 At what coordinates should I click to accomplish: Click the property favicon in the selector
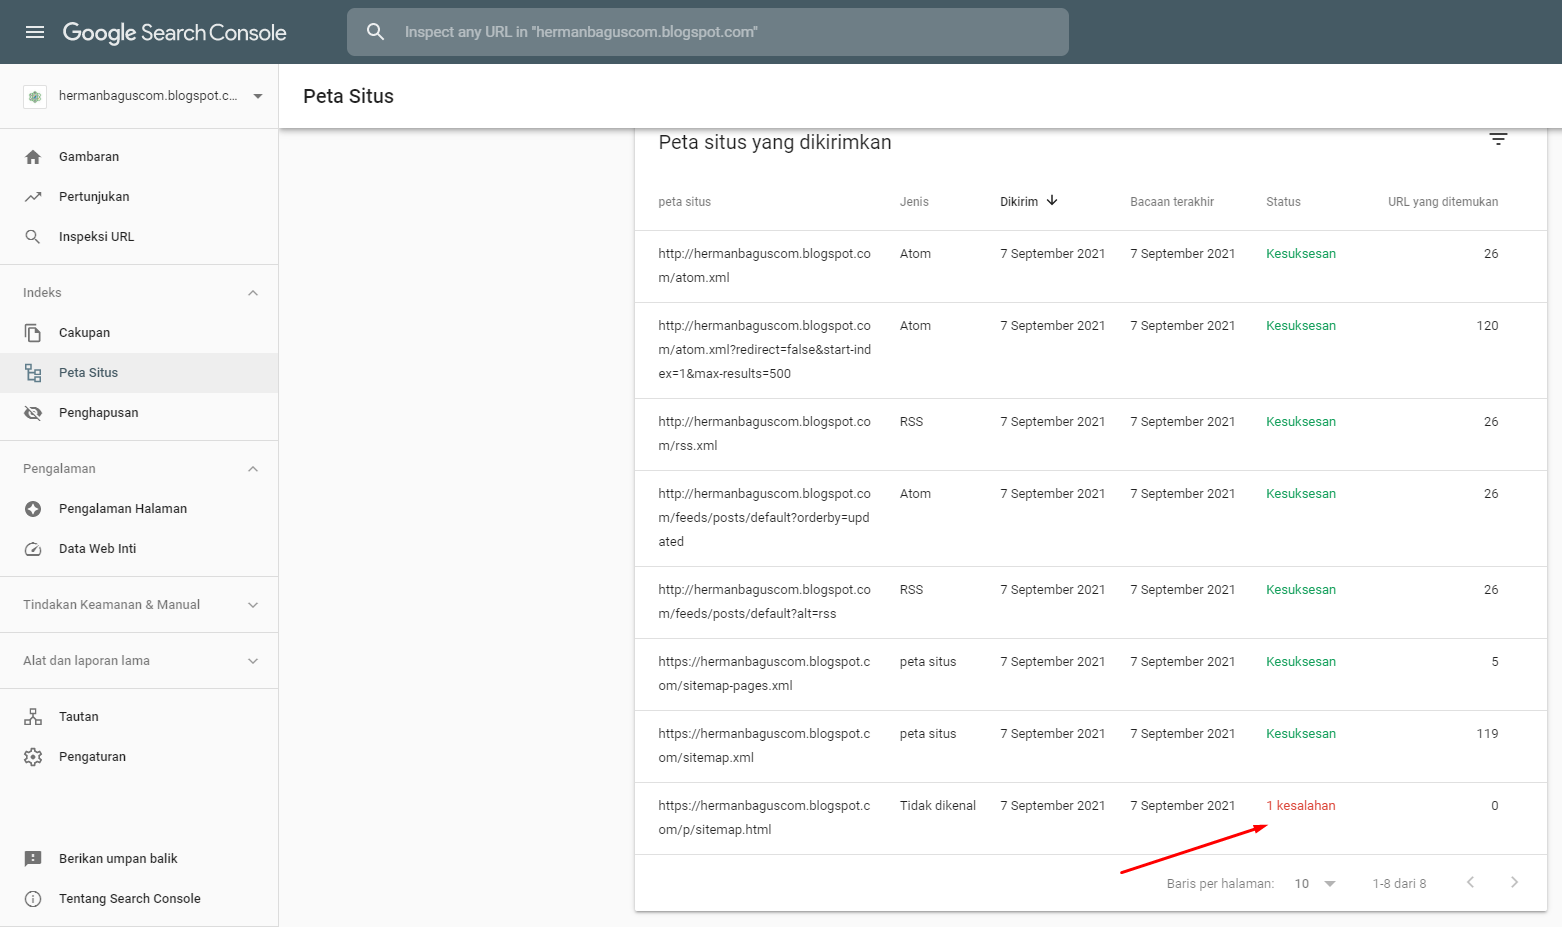[x=35, y=97]
